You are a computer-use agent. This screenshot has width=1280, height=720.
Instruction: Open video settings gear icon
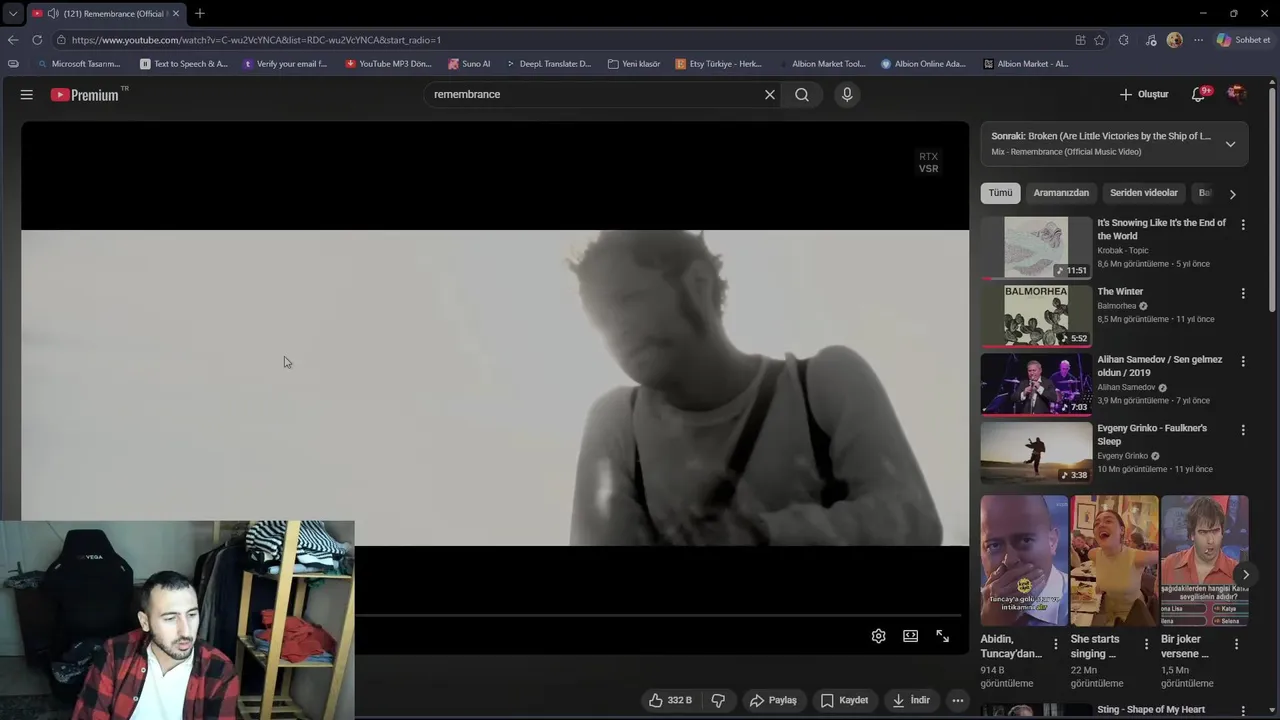coord(878,636)
